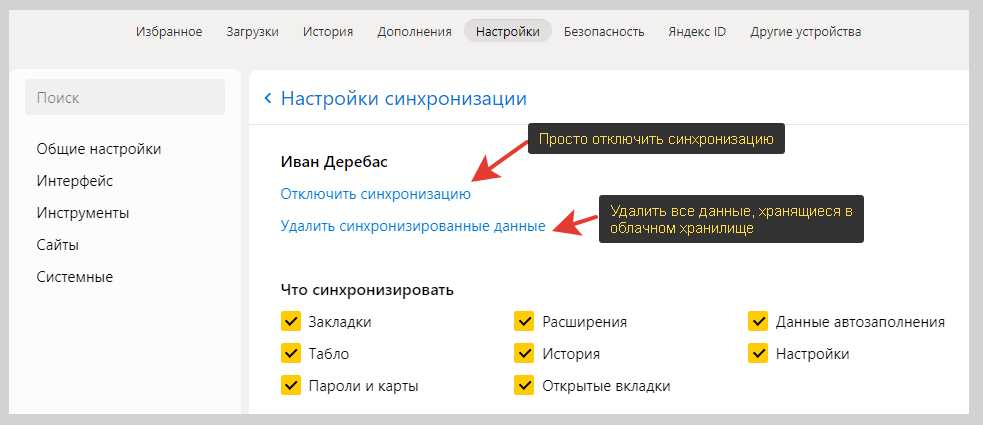Toggle the Табло sync checkbox
983x425 pixels.
click(291, 353)
